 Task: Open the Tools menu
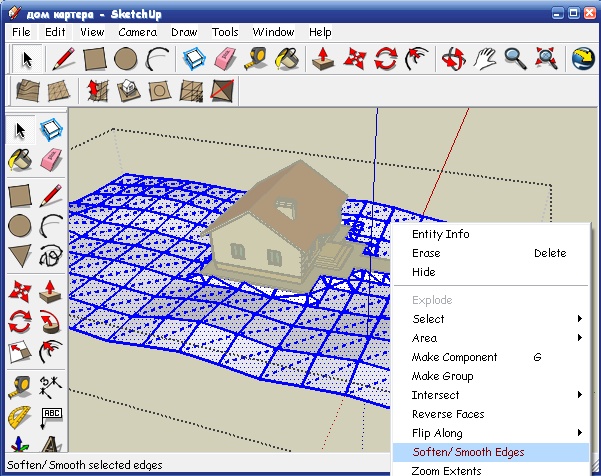(225, 32)
